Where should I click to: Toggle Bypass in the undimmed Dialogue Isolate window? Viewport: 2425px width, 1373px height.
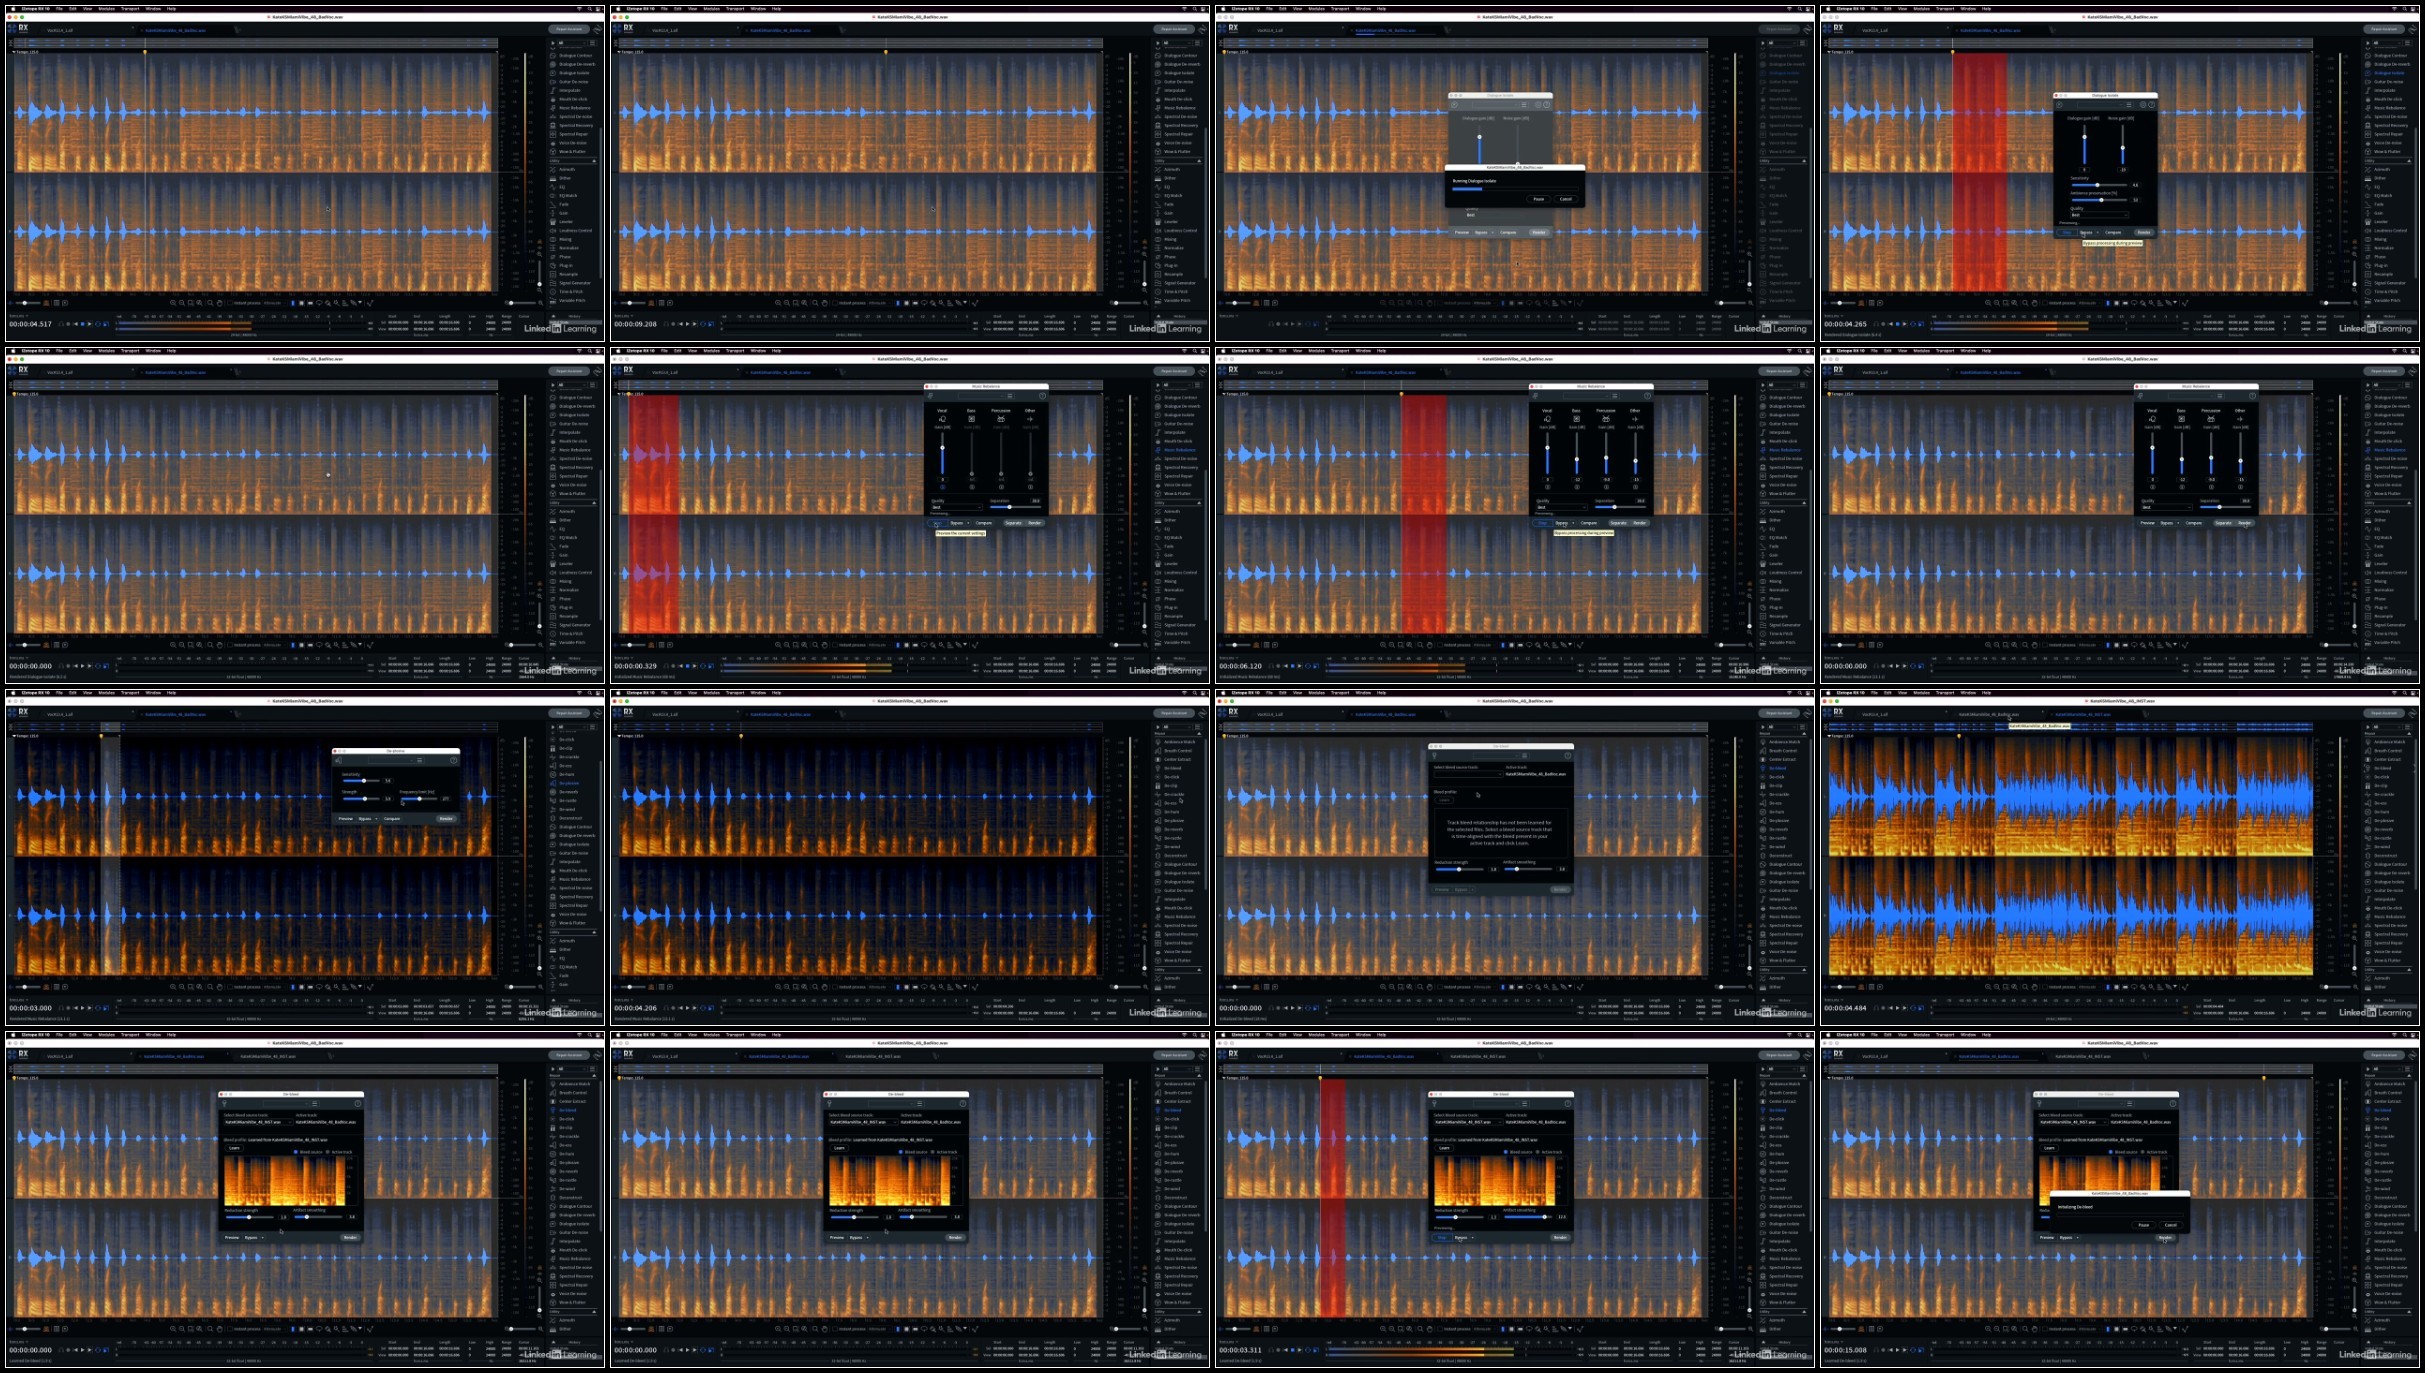(2086, 232)
